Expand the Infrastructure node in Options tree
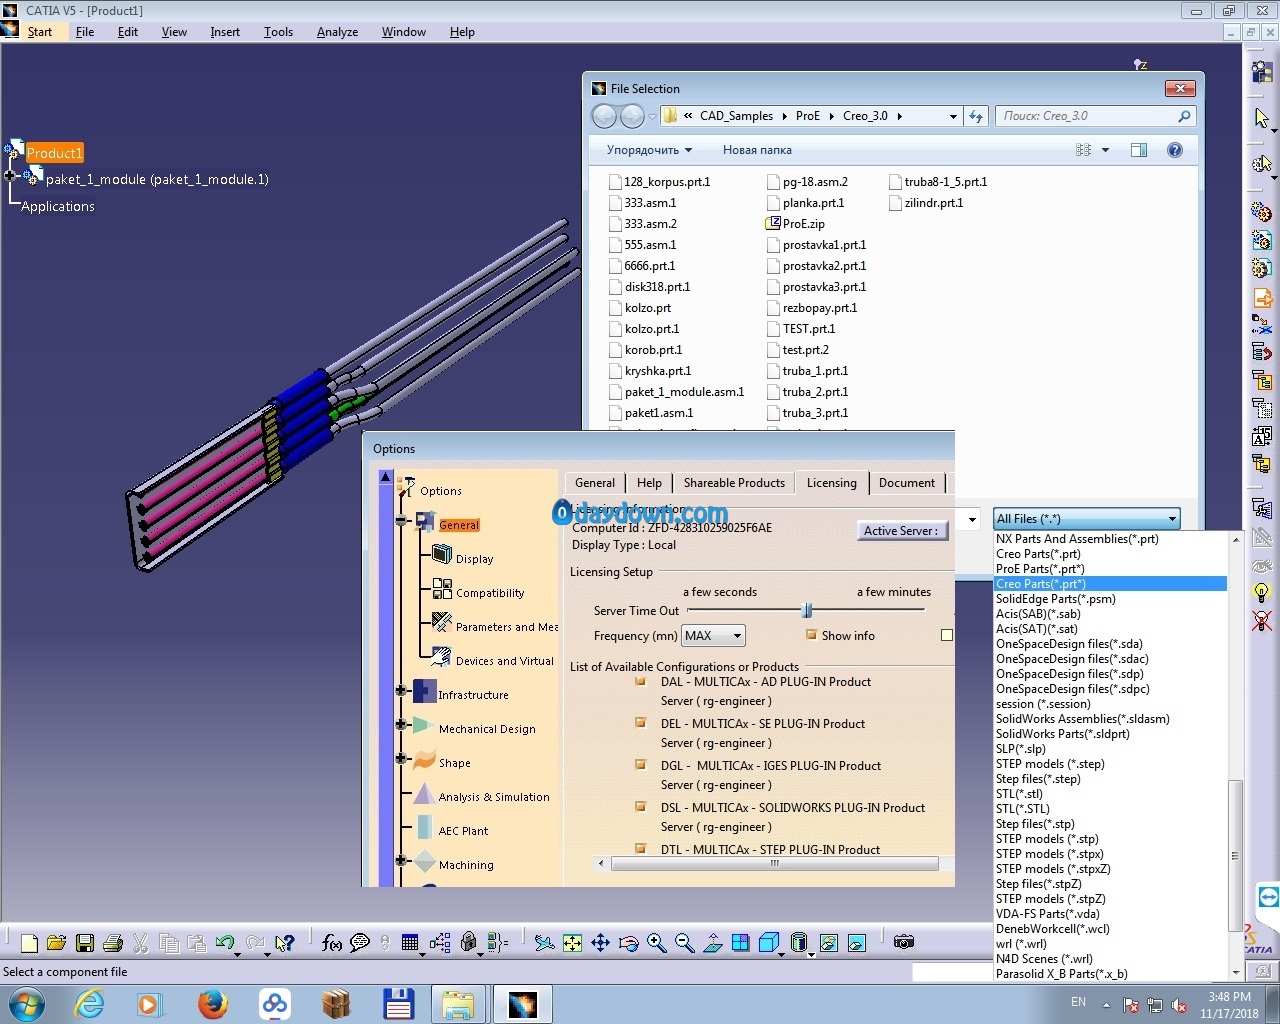 [401, 690]
